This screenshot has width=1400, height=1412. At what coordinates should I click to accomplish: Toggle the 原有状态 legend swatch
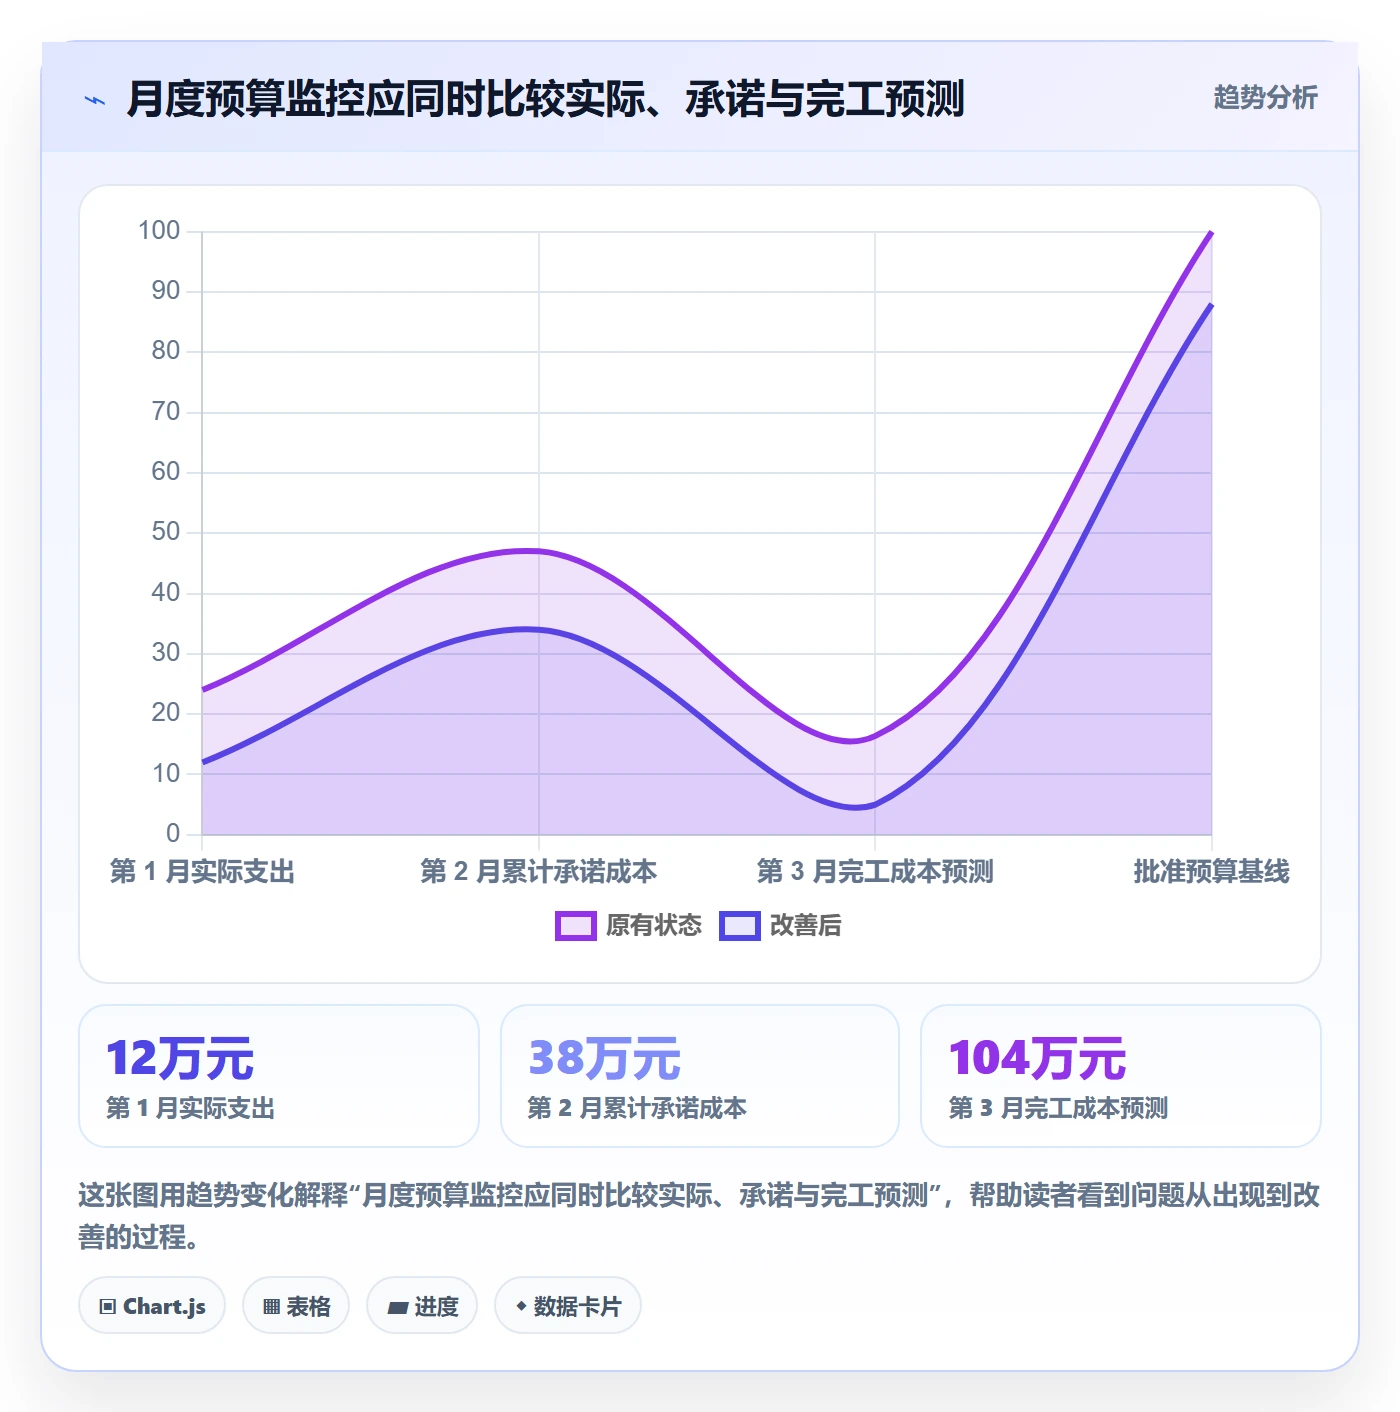[x=576, y=925]
